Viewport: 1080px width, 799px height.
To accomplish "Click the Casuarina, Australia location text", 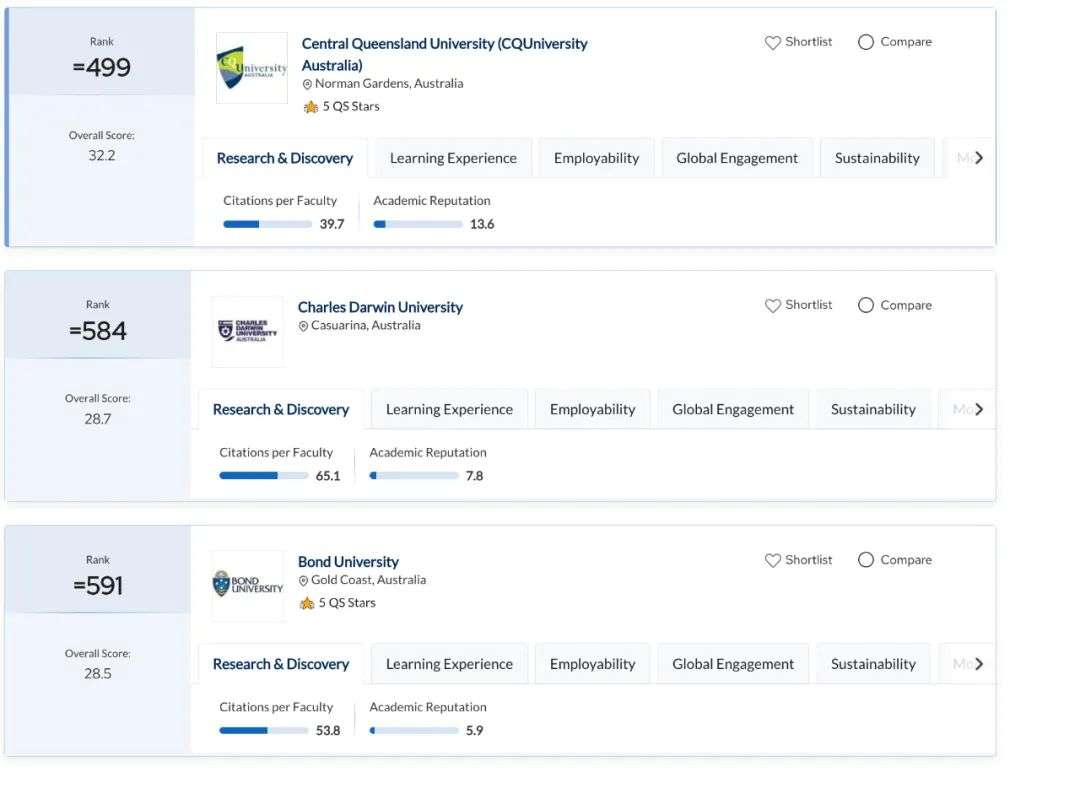I will point(366,325).
